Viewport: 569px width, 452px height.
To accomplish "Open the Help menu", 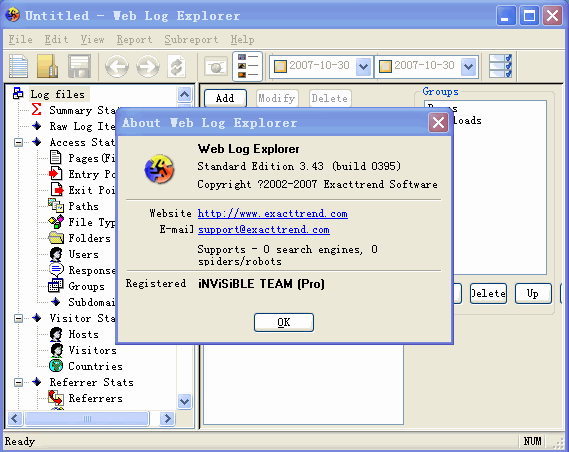I will [x=242, y=39].
